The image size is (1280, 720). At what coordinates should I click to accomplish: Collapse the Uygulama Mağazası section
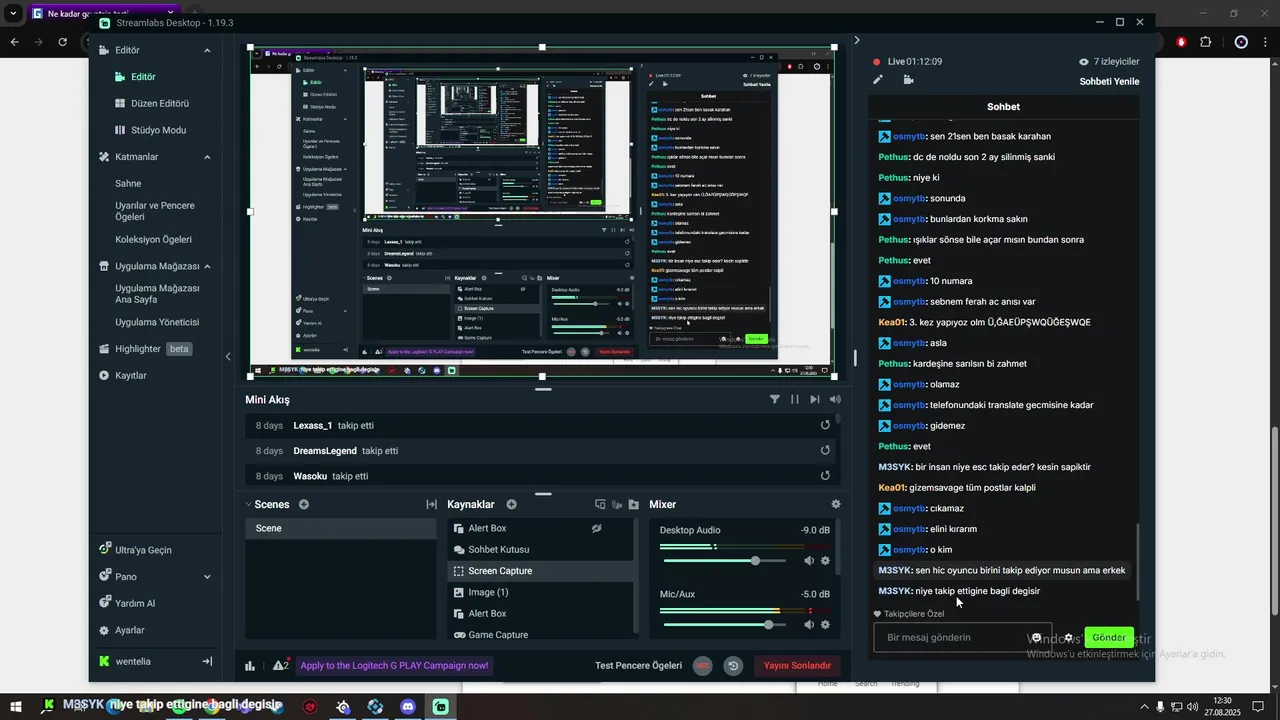coord(207,267)
